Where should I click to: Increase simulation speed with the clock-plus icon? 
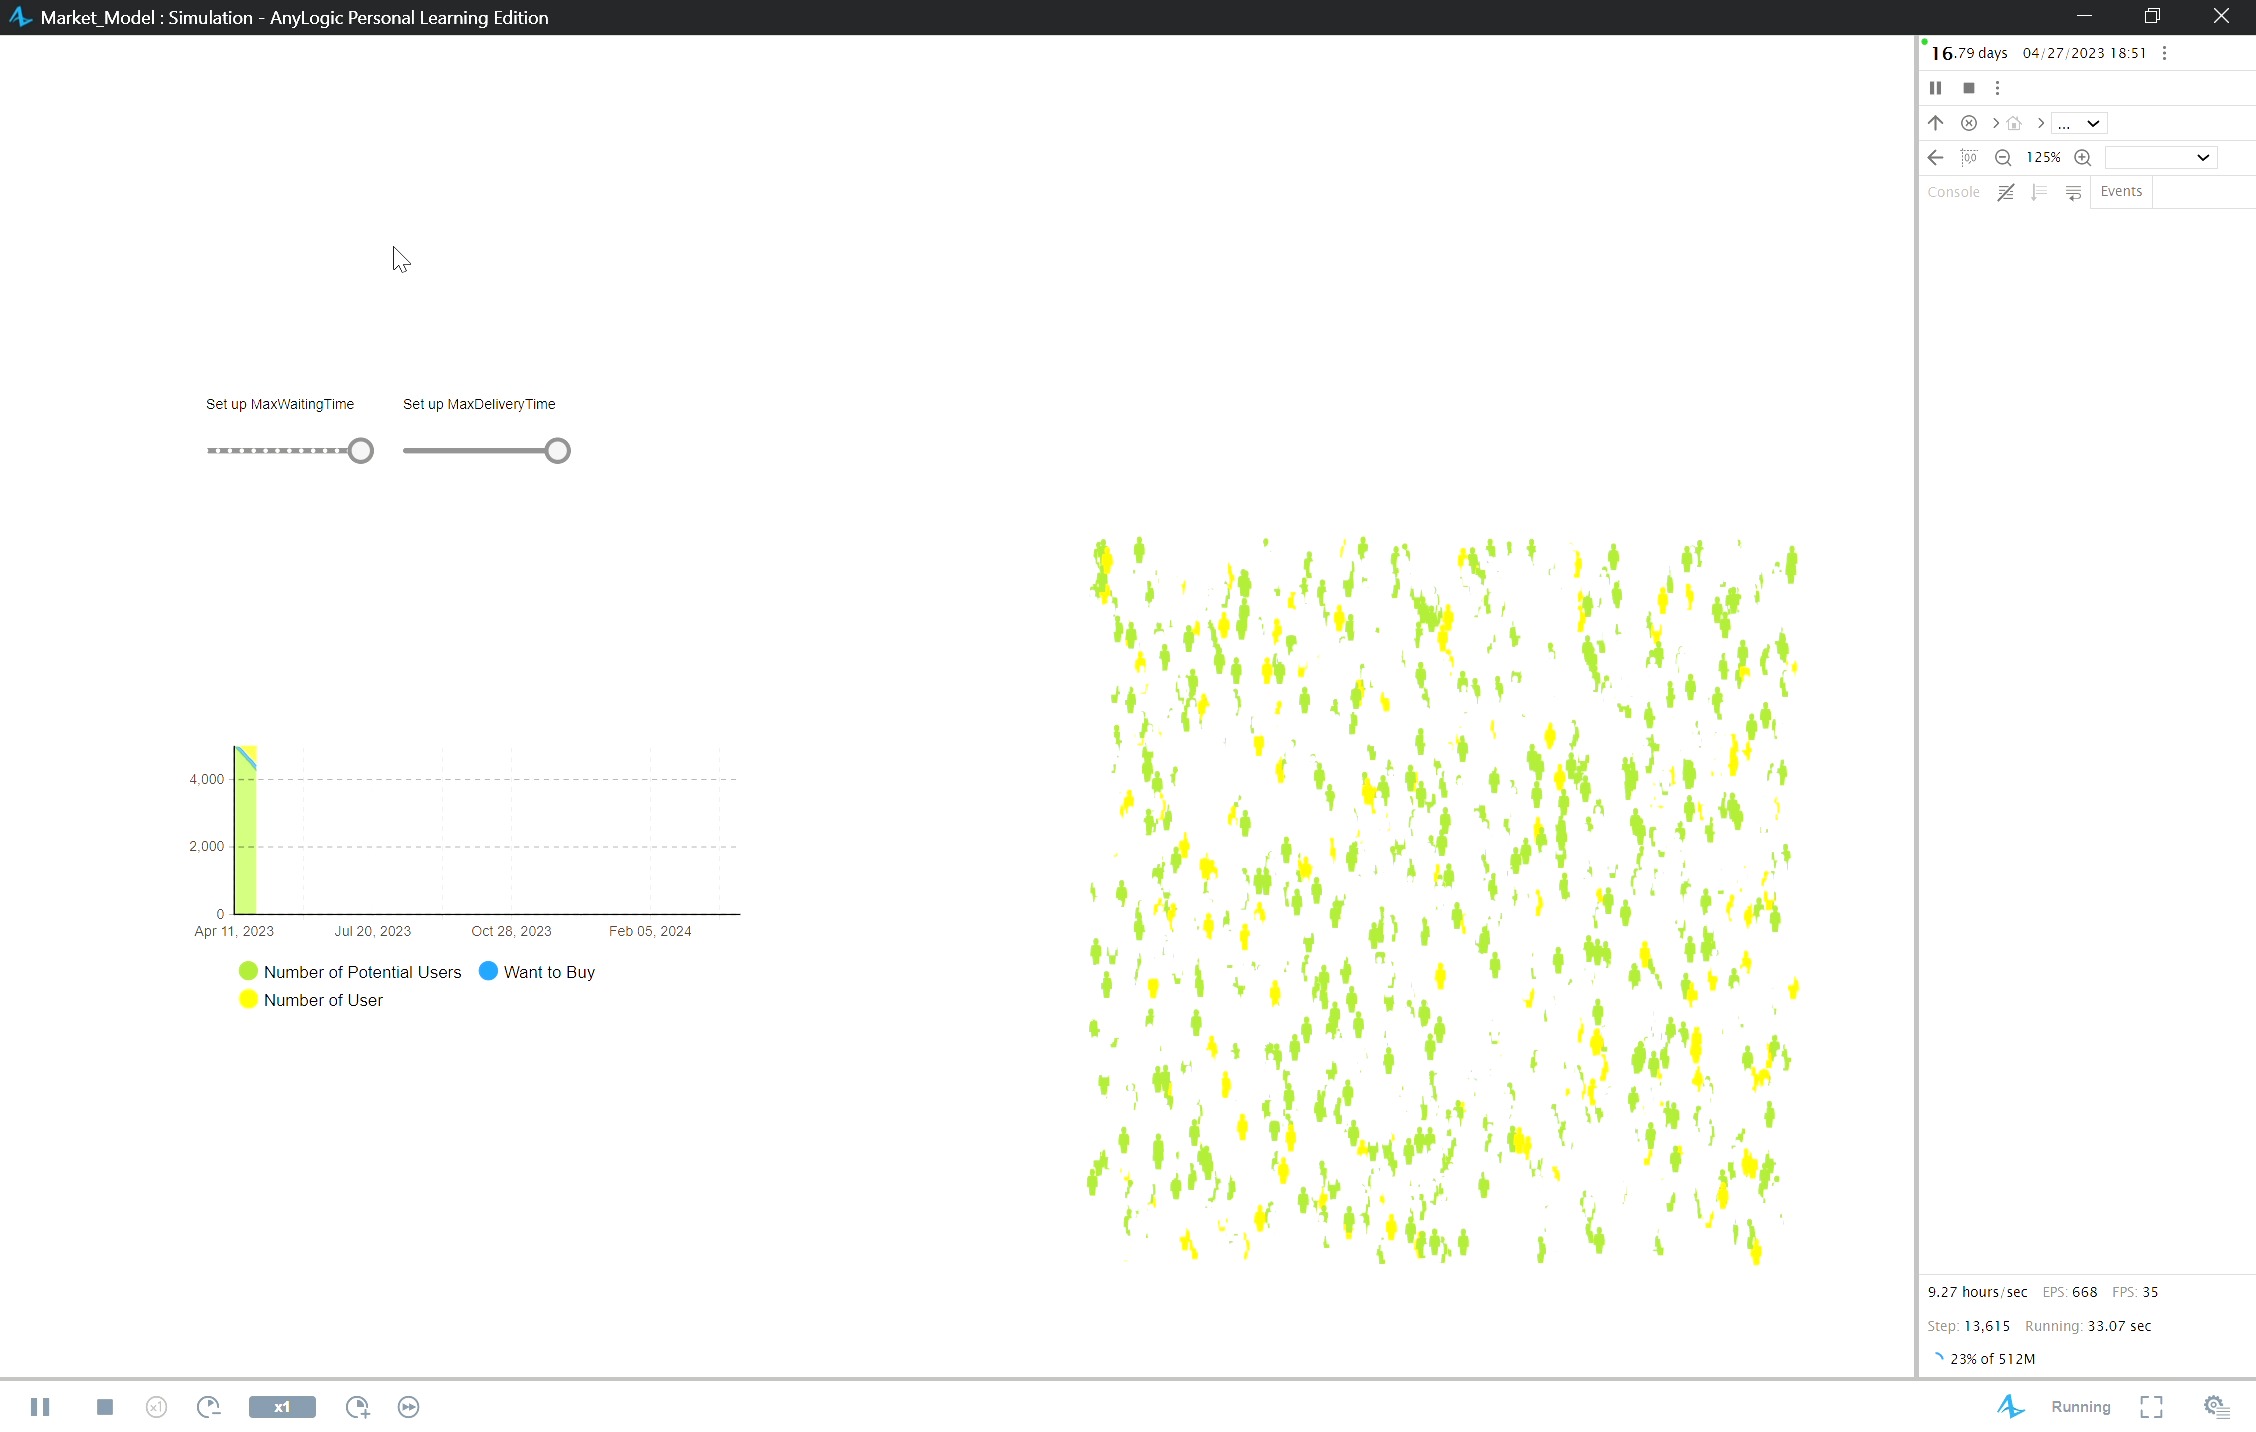[x=357, y=1407]
